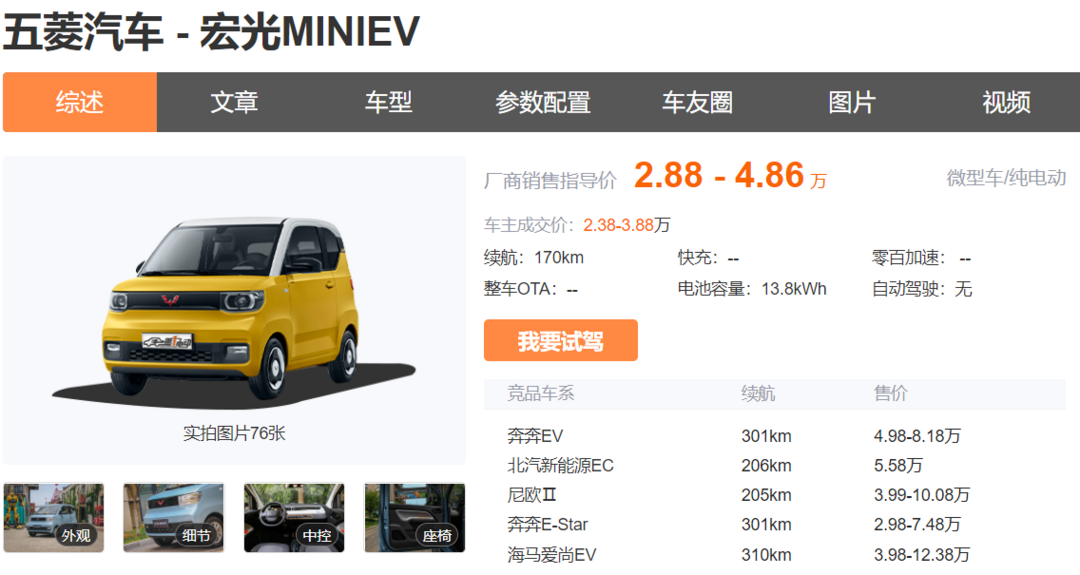Click the 我要试驾 button
Image resolution: width=1080 pixels, height=575 pixels.
[x=561, y=340]
